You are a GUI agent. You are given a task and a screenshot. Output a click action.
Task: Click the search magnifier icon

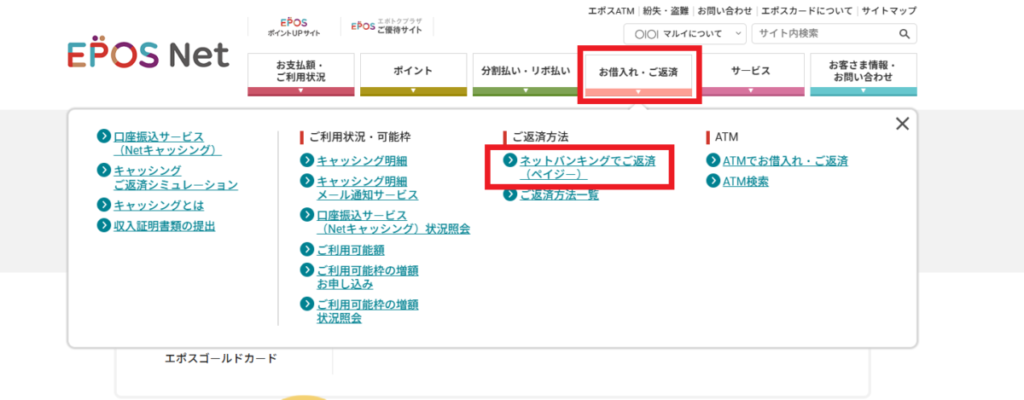[x=904, y=34]
